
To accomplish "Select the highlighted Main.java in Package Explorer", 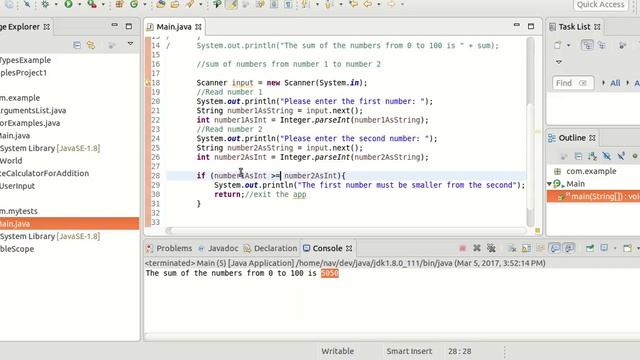I will click(69, 224).
